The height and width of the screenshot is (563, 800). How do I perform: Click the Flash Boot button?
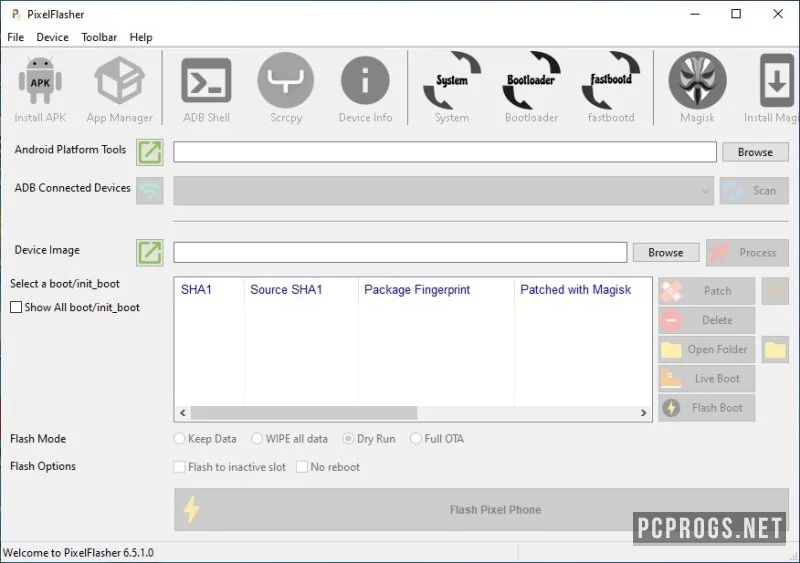coord(707,408)
